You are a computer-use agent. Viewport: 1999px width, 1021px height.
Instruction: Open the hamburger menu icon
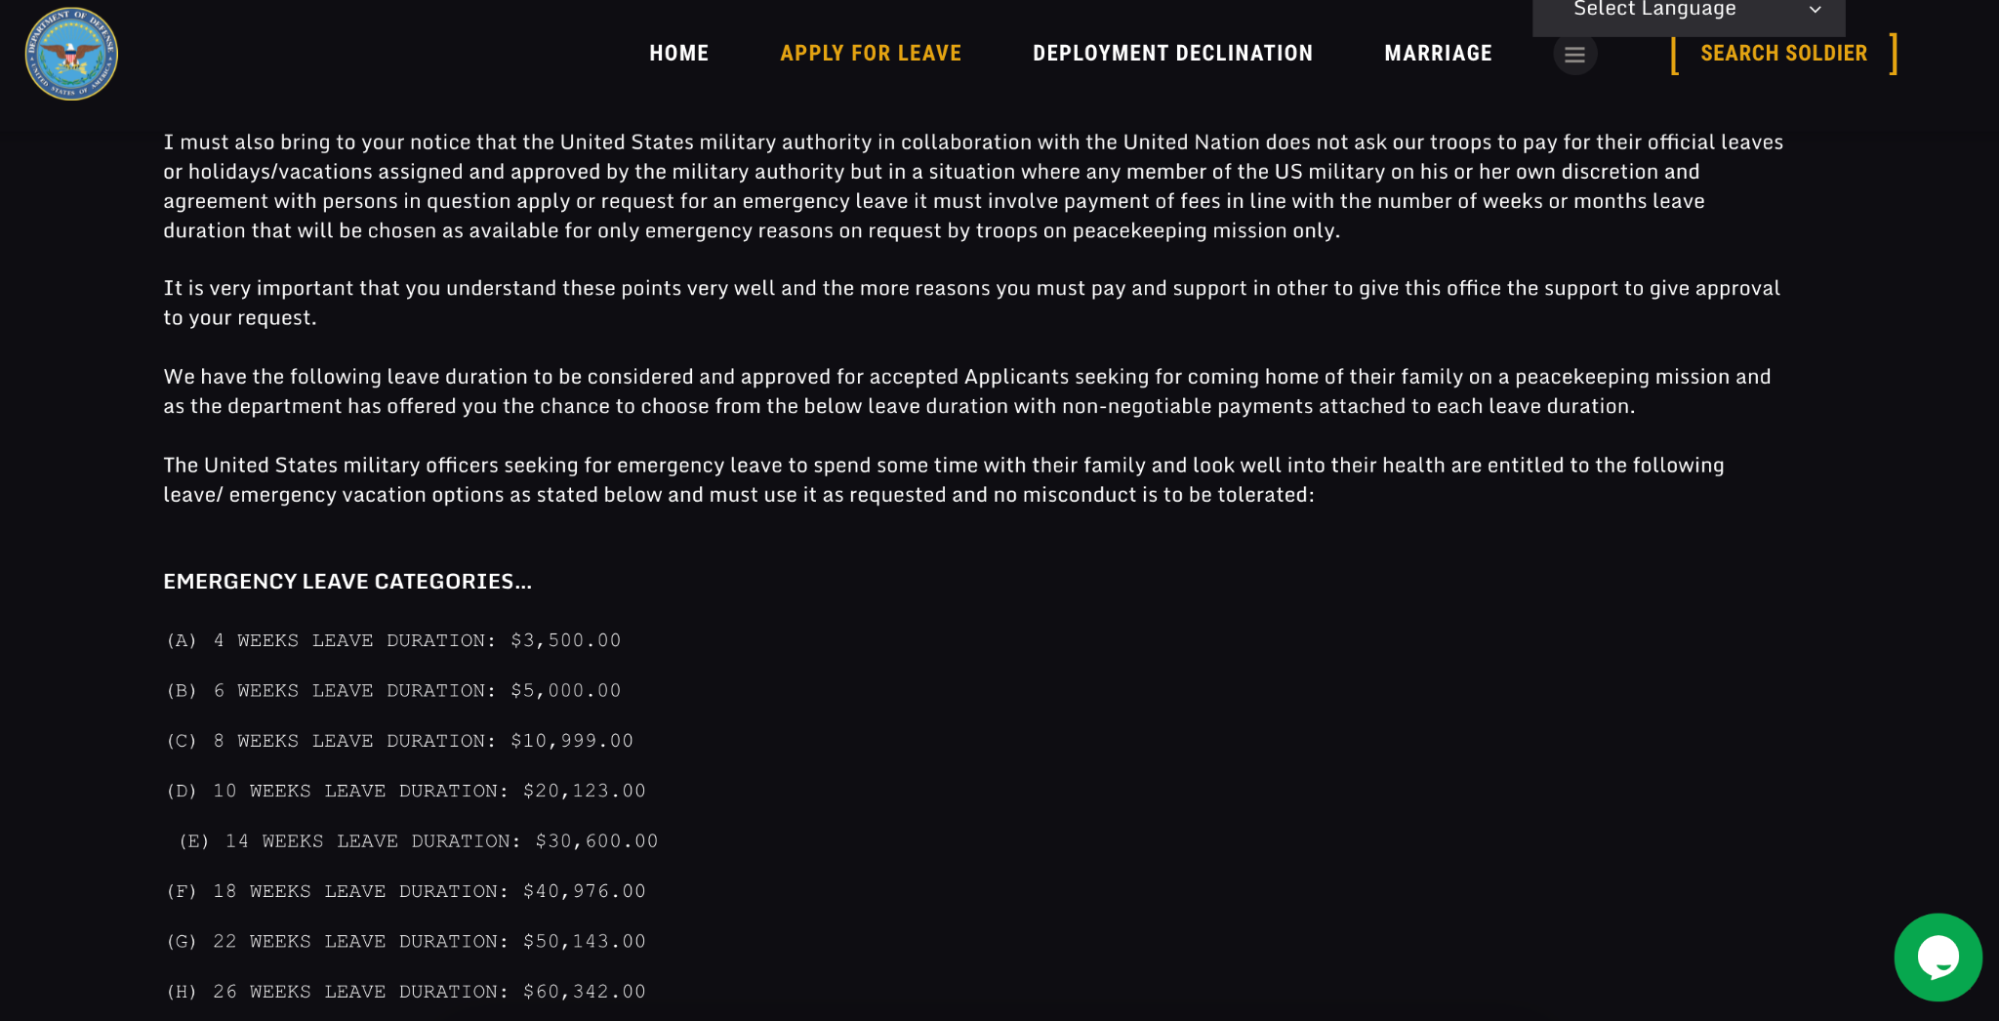click(1574, 55)
